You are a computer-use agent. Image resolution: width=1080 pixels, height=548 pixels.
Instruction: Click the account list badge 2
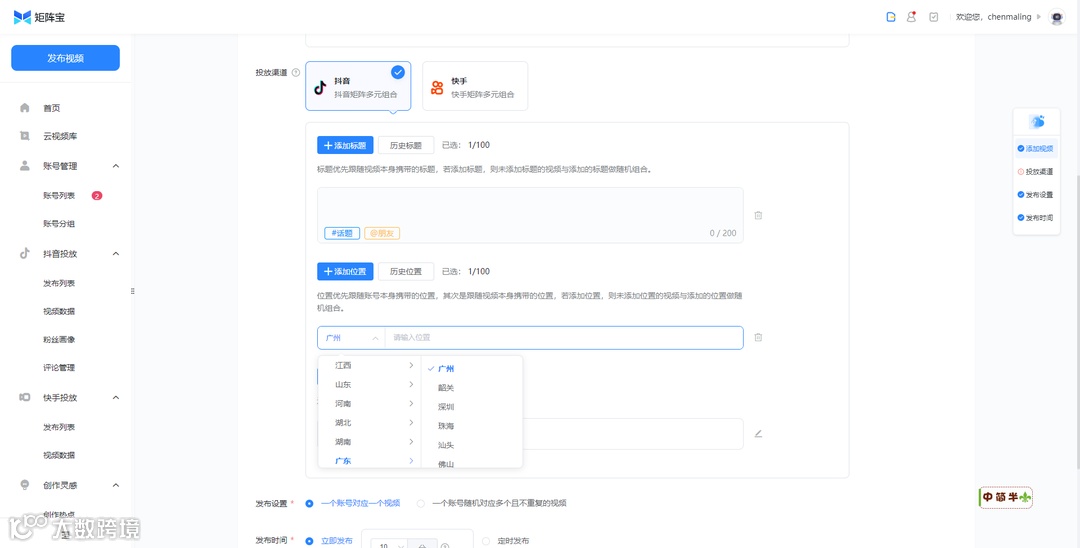tap(97, 196)
